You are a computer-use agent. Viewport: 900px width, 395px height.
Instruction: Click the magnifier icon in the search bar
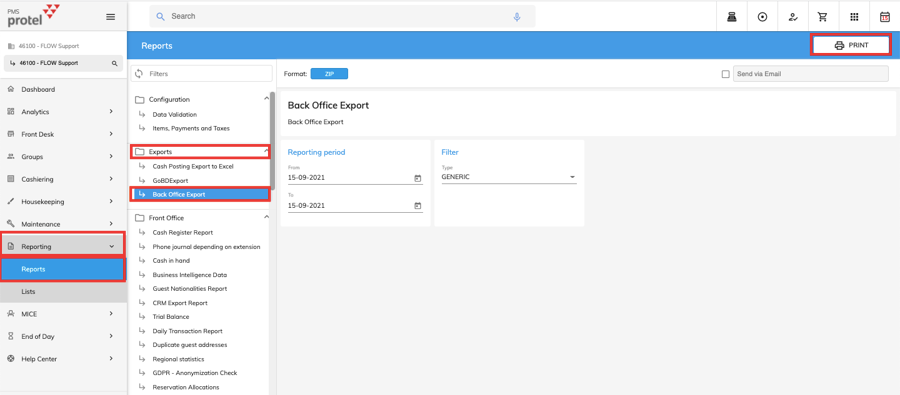point(161,17)
